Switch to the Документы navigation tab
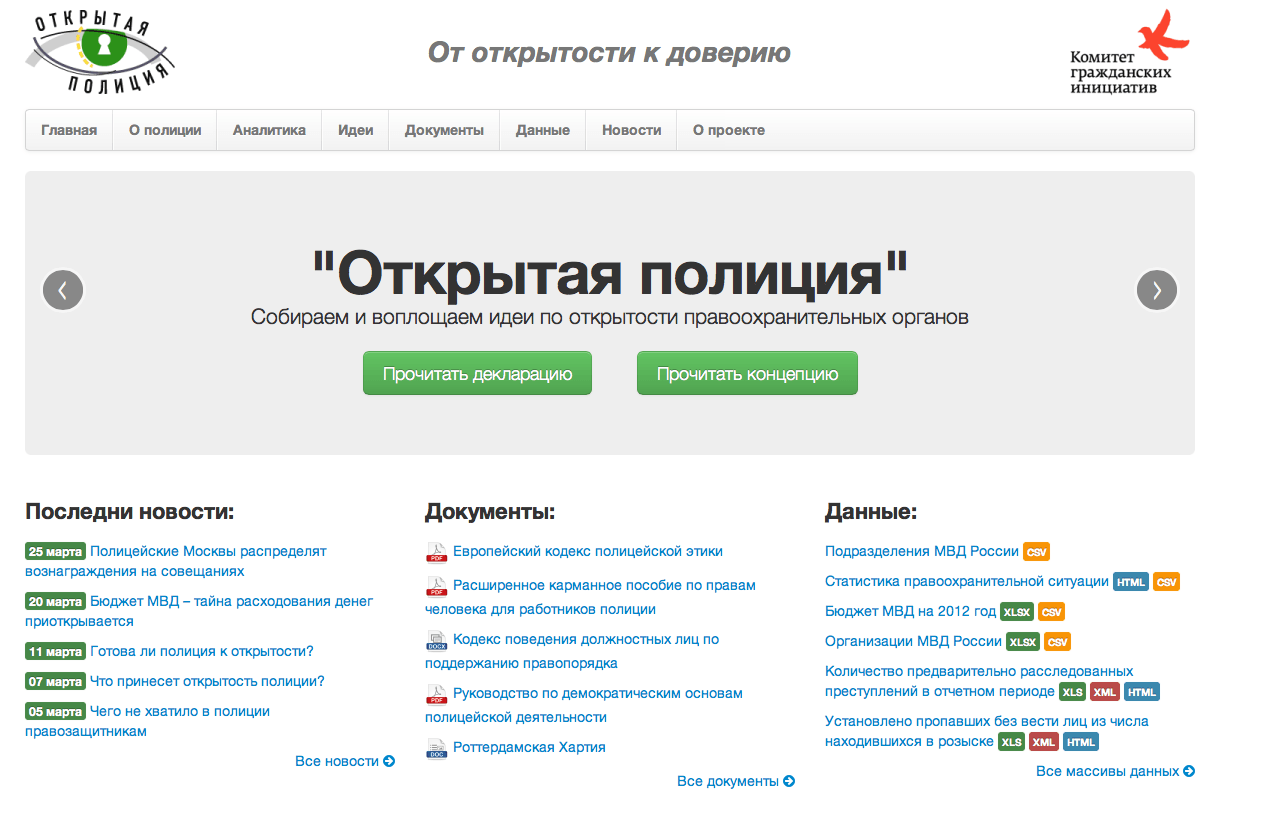 (x=444, y=130)
